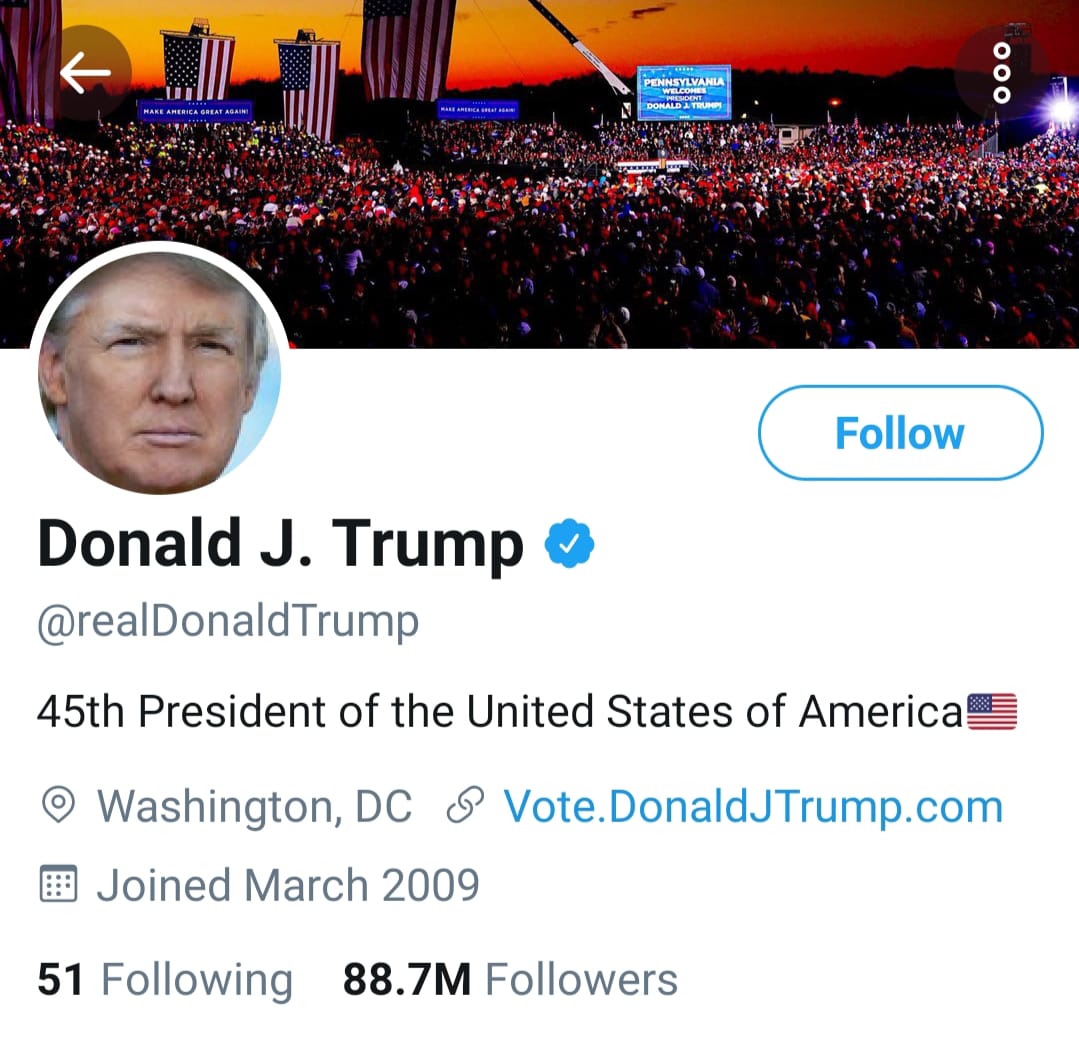This screenshot has width=1079, height=1037.
Task: Open the Vote.DonaldJTrump.com link
Action: 752,806
